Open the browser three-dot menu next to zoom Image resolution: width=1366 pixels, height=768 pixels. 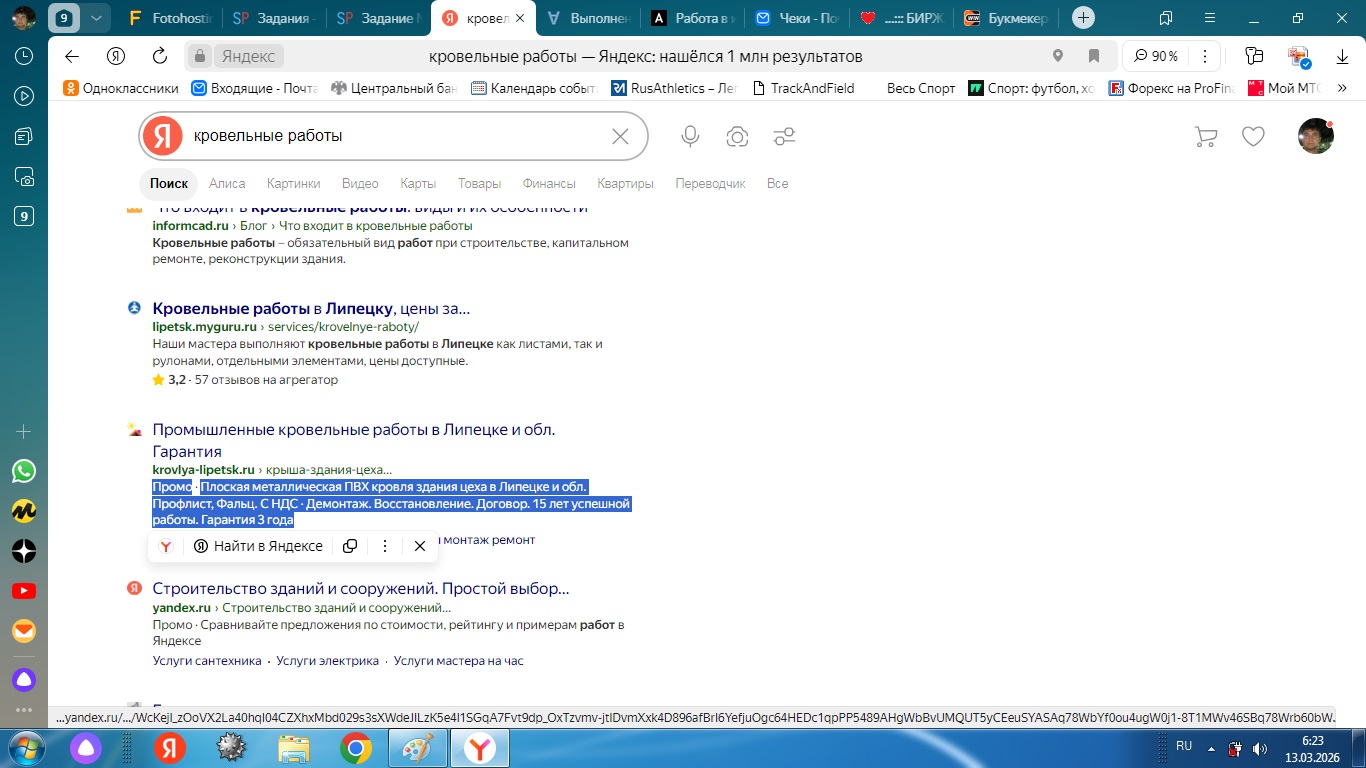click(x=1206, y=56)
